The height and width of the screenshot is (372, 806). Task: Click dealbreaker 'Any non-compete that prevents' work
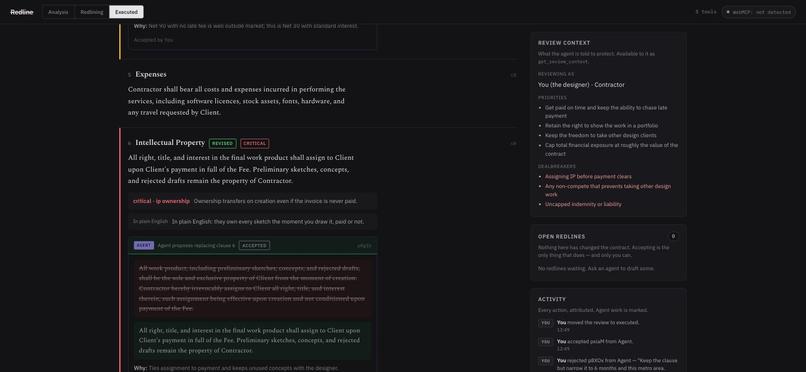[608, 190]
